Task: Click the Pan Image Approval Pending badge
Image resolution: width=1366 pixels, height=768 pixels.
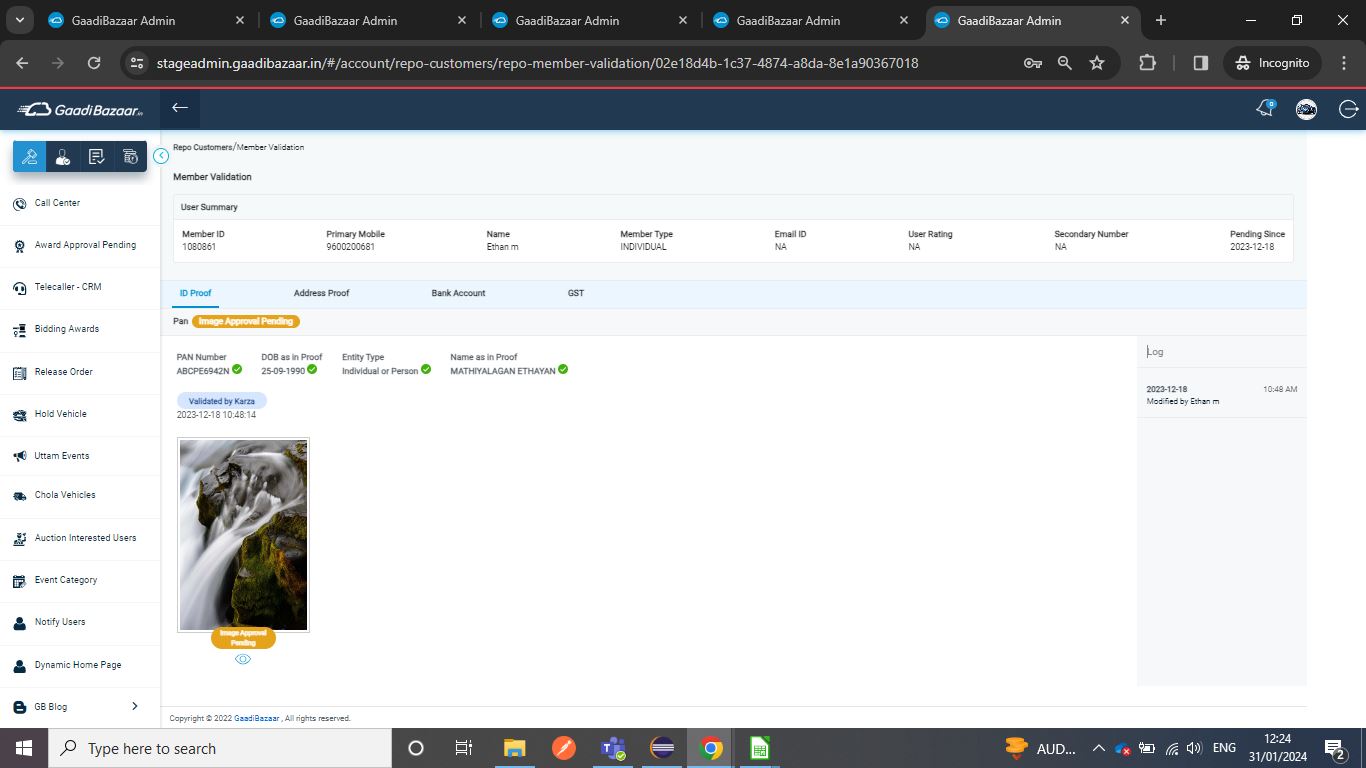Action: coord(246,321)
